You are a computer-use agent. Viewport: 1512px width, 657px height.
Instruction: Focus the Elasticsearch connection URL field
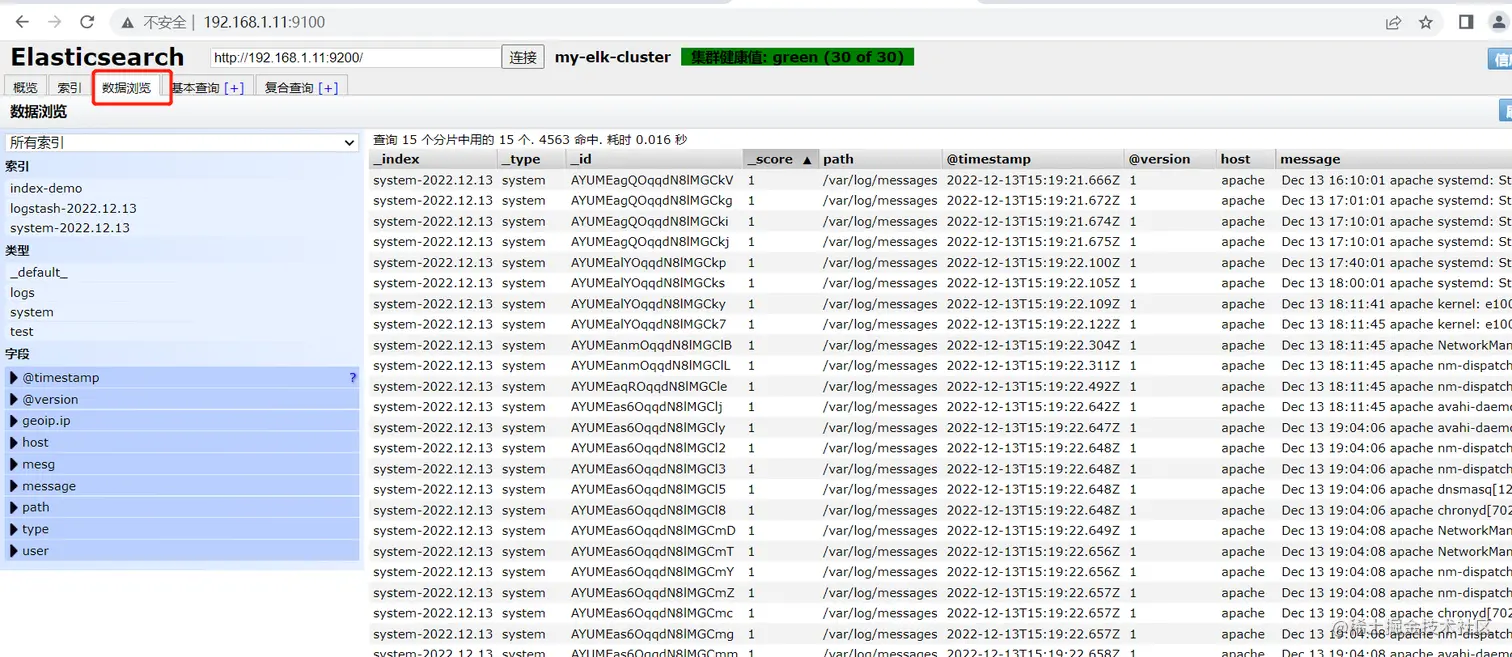(x=355, y=58)
